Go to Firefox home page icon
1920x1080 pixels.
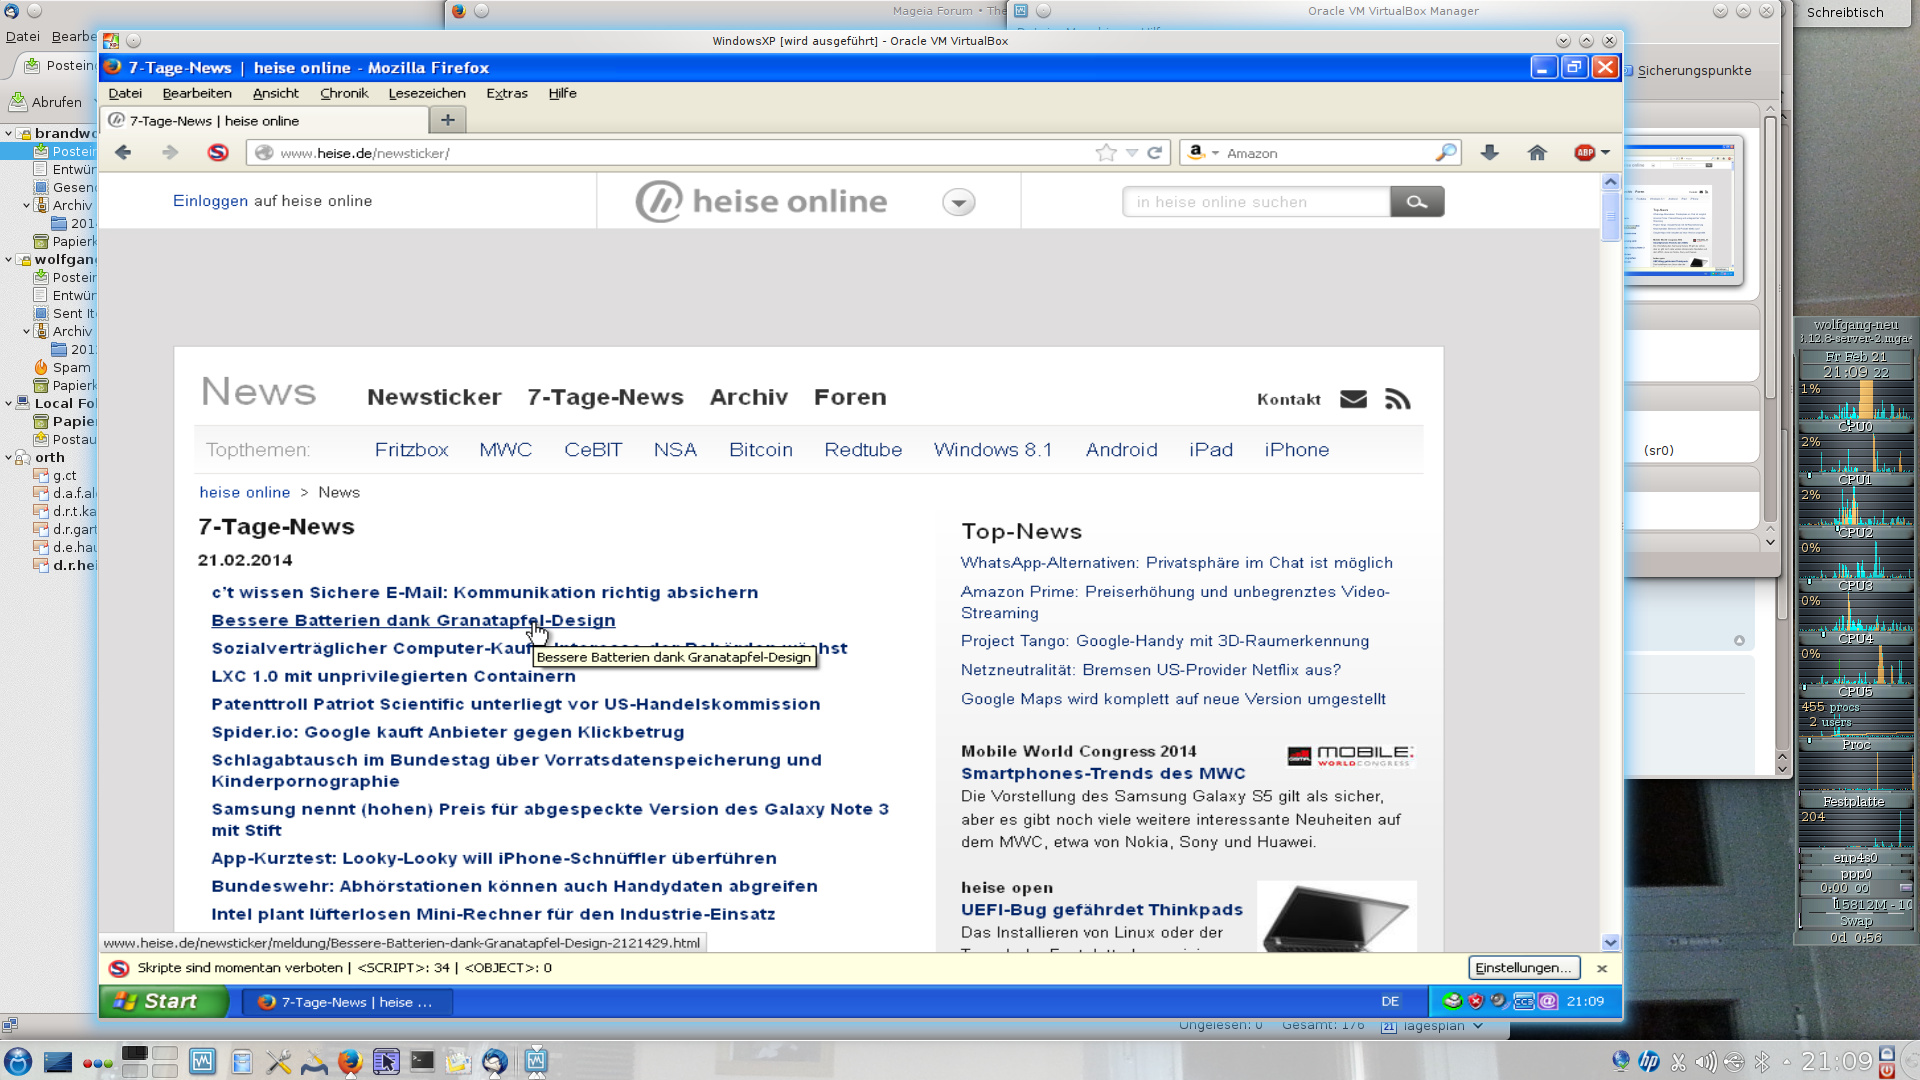point(1537,153)
